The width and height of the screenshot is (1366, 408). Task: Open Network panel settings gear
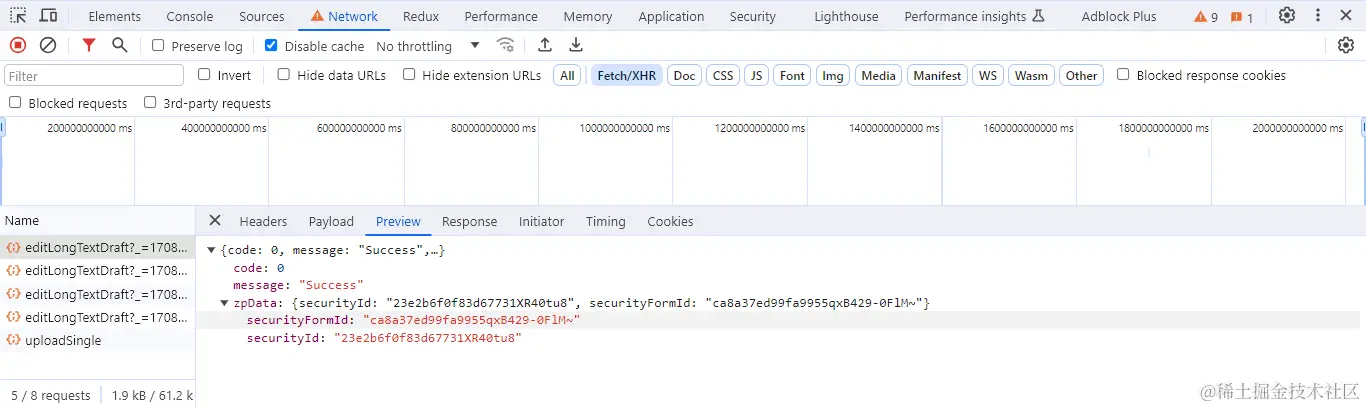point(1346,45)
